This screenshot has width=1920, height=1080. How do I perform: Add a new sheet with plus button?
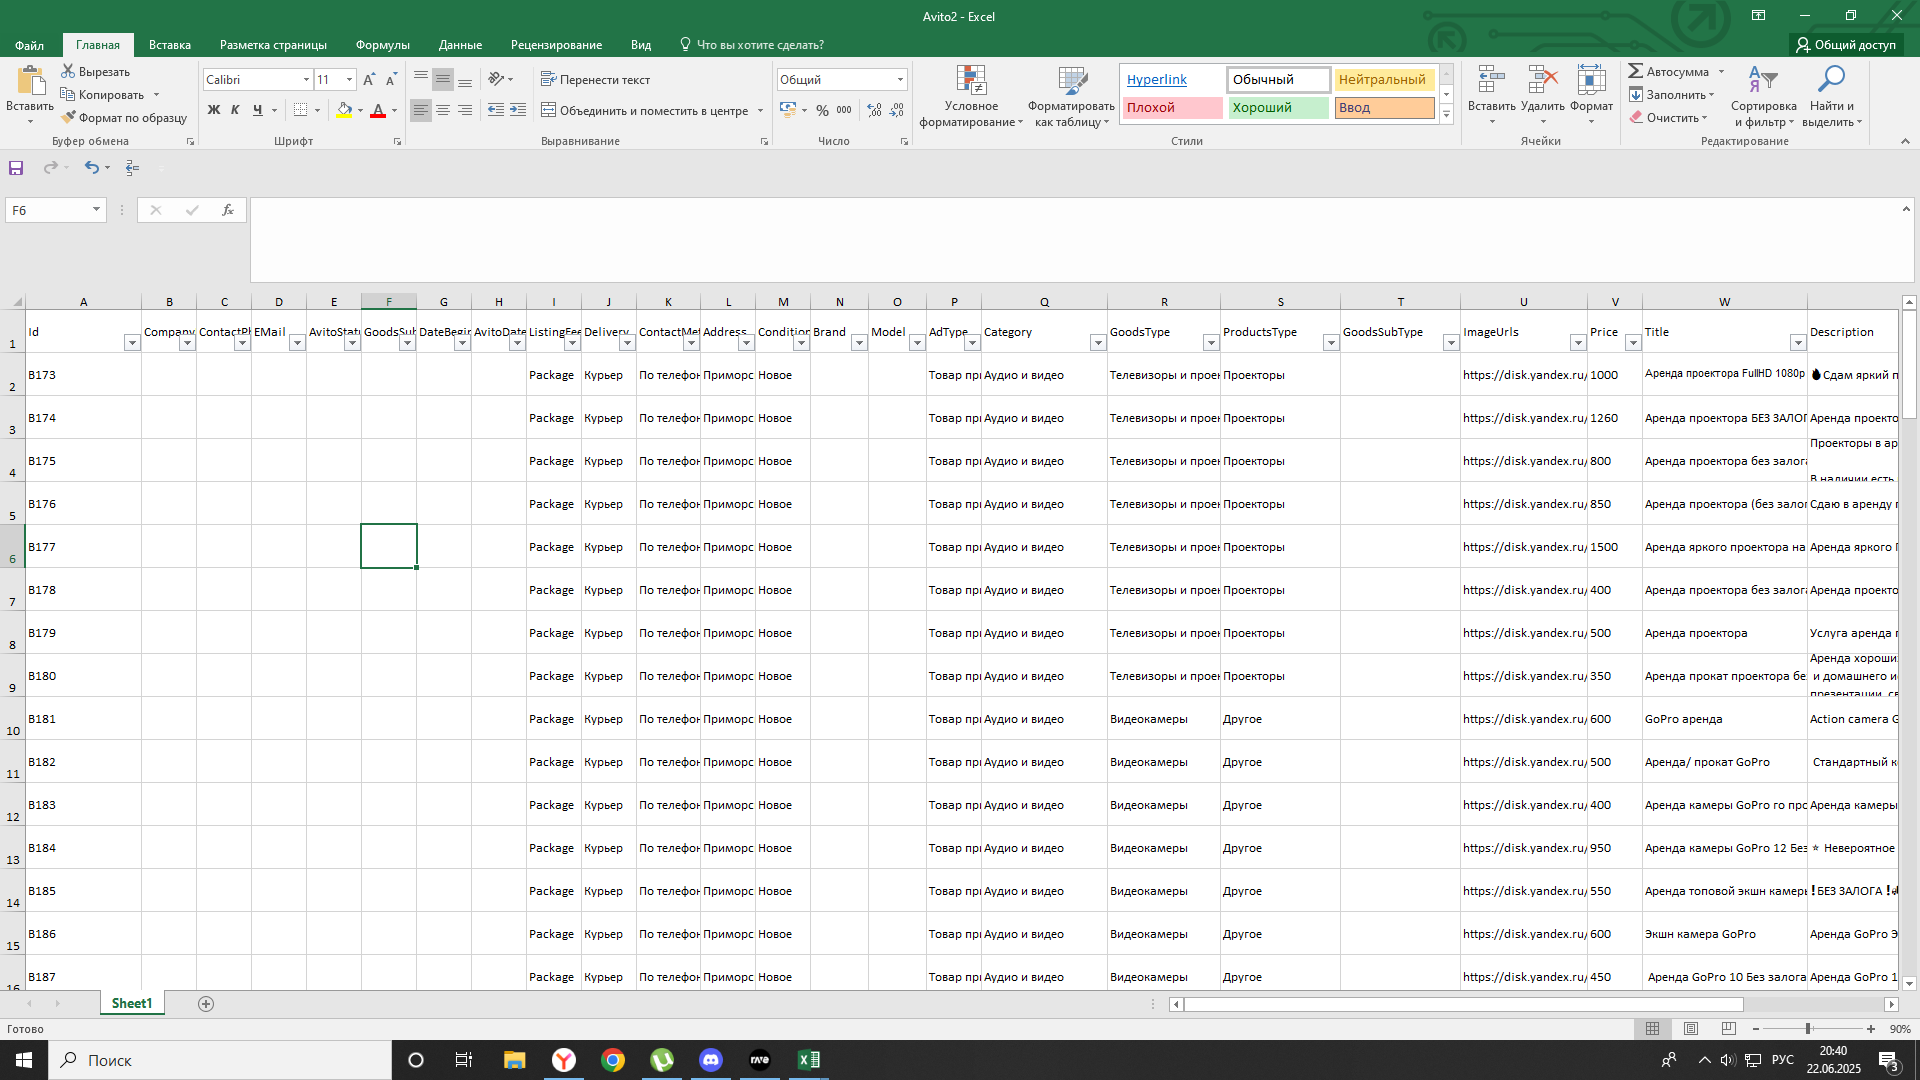click(206, 1004)
